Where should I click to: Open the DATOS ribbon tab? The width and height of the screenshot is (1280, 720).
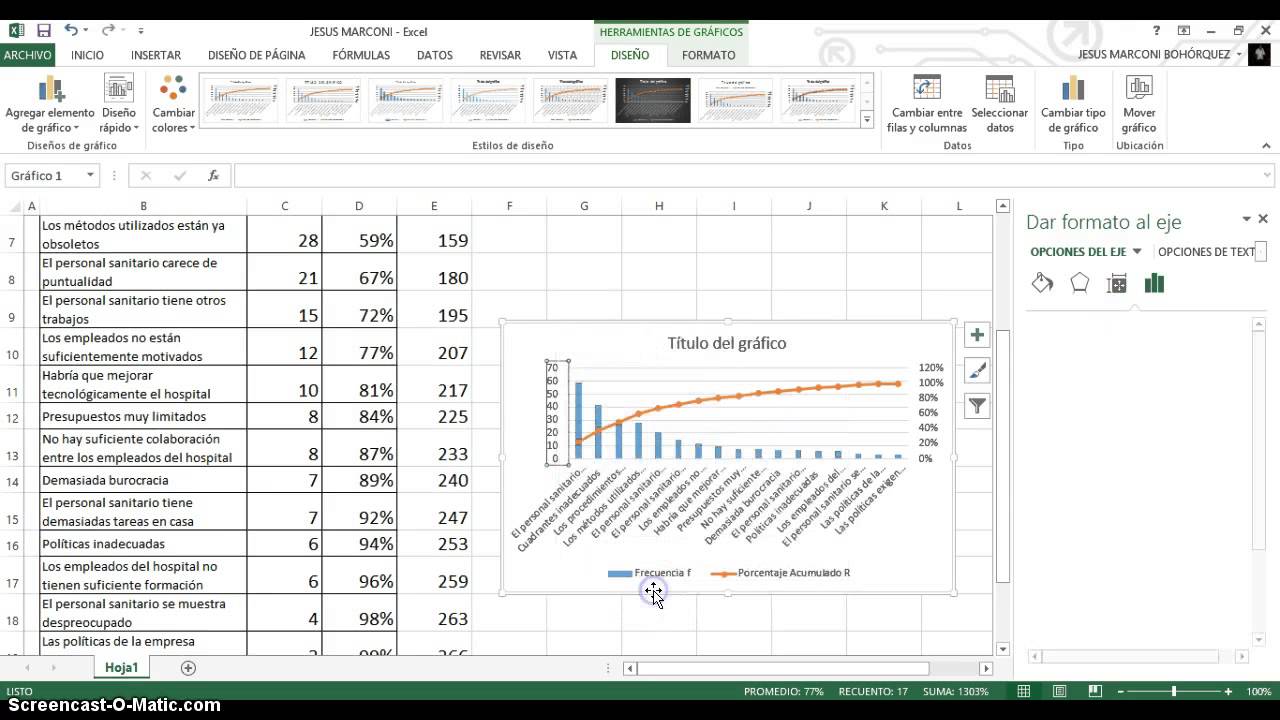435,55
